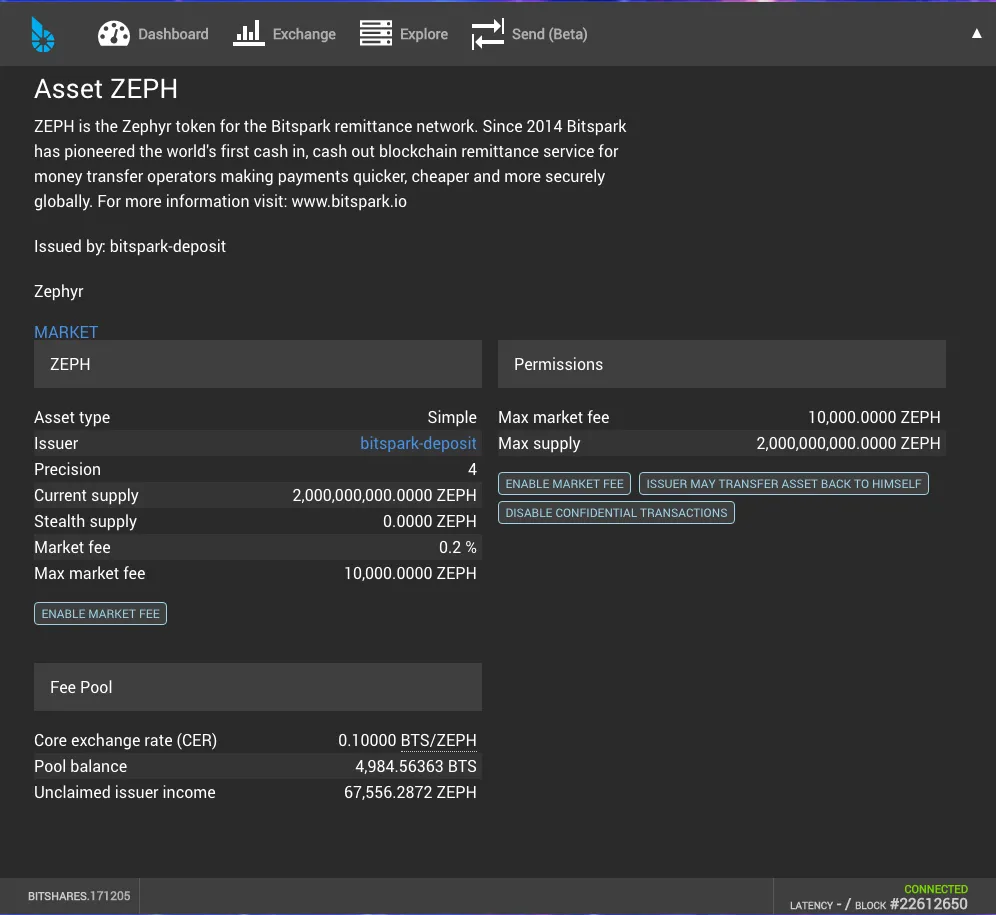Open the Dashboard gauge icon
This screenshot has height=915, width=996.
pyautogui.click(x=114, y=34)
